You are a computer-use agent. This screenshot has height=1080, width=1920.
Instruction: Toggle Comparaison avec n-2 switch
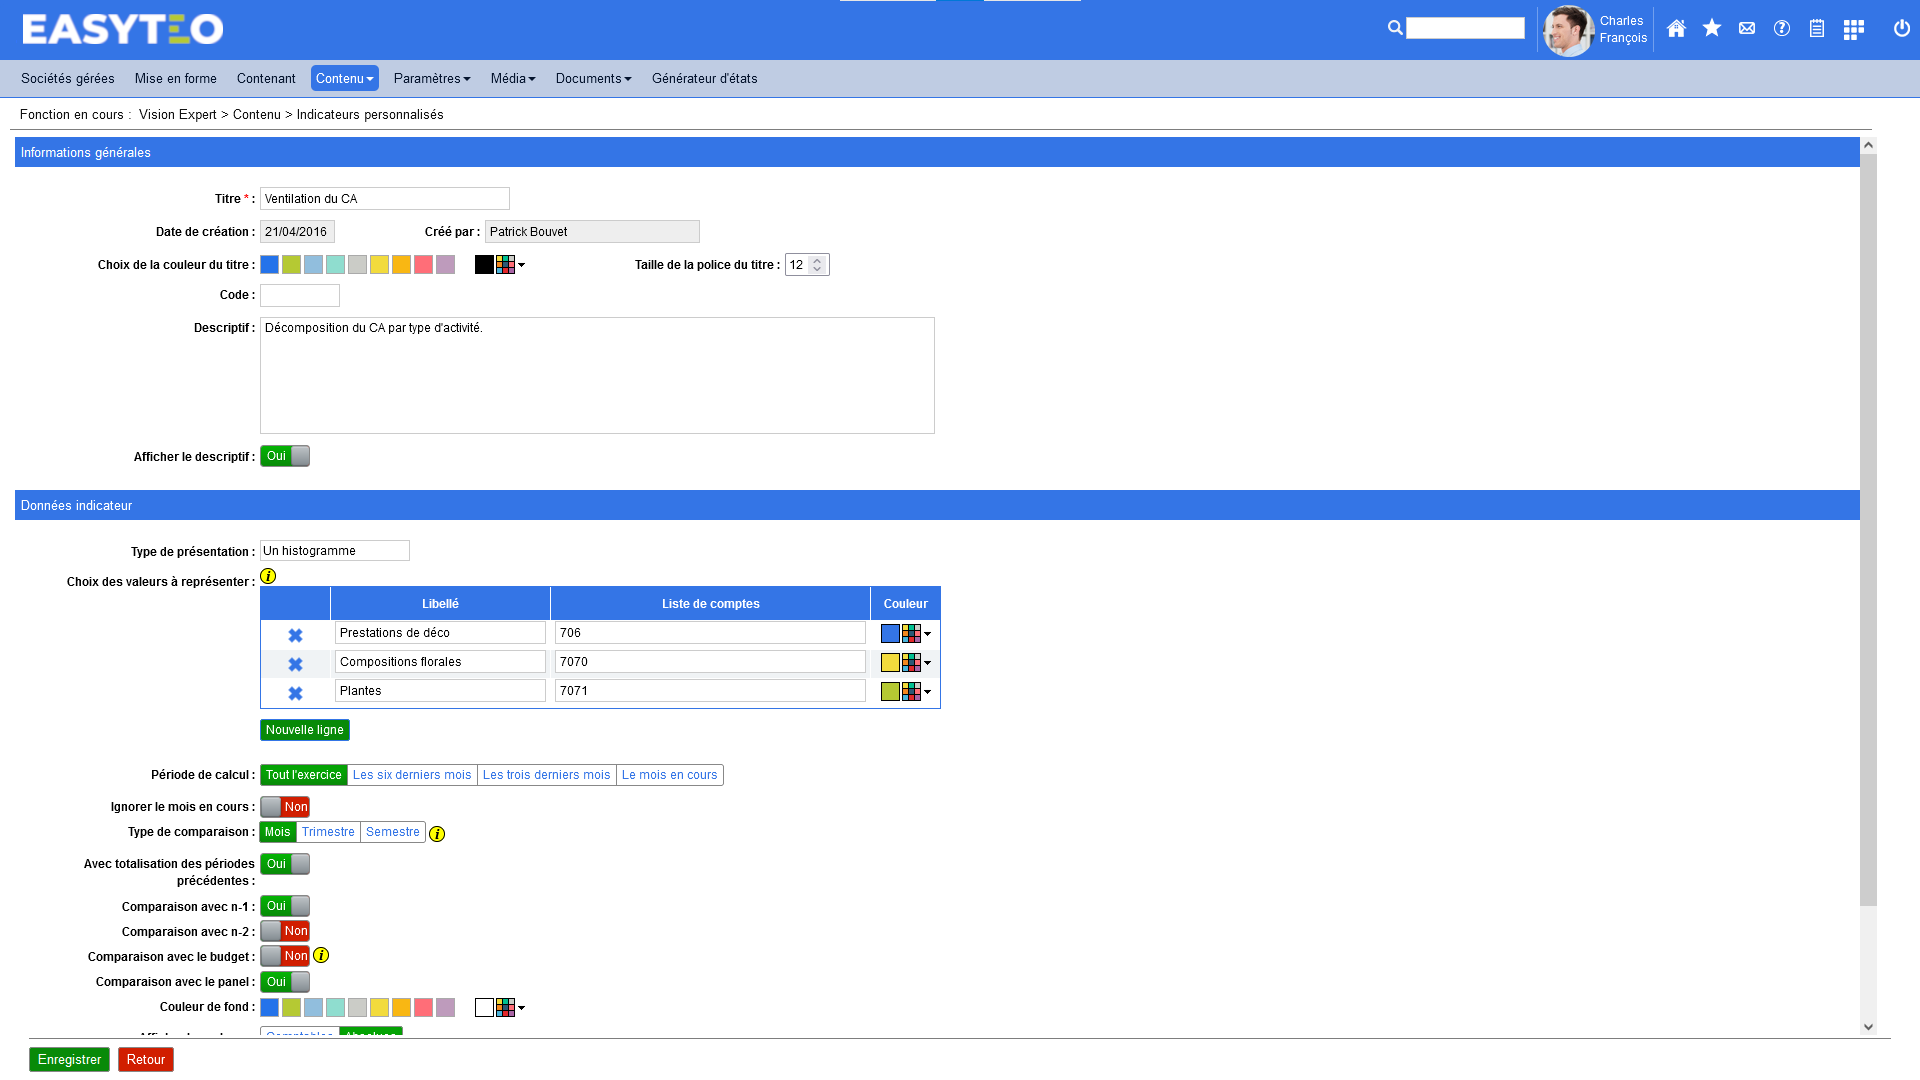[x=285, y=931]
